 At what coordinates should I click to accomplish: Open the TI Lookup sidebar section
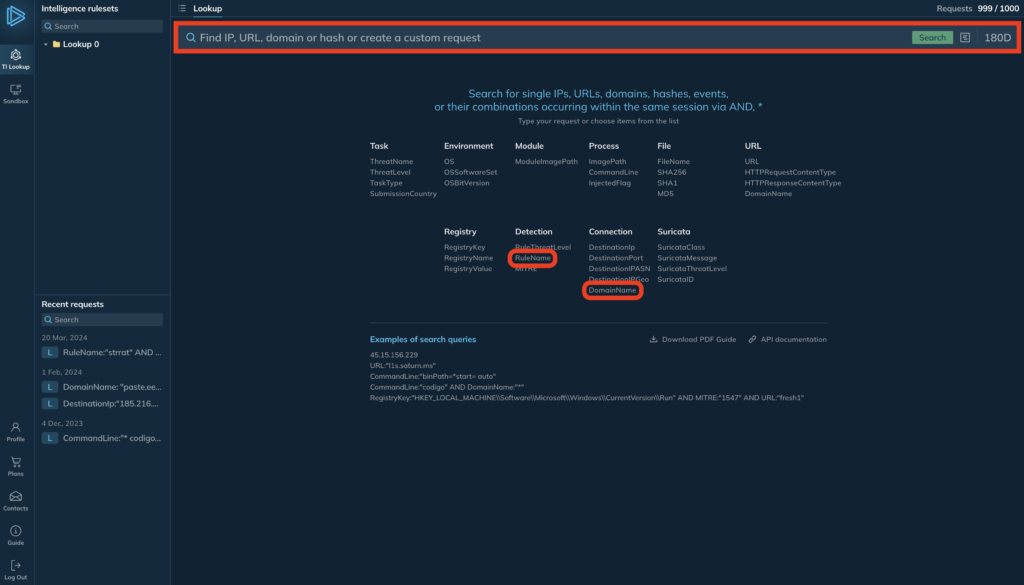tap(16, 58)
